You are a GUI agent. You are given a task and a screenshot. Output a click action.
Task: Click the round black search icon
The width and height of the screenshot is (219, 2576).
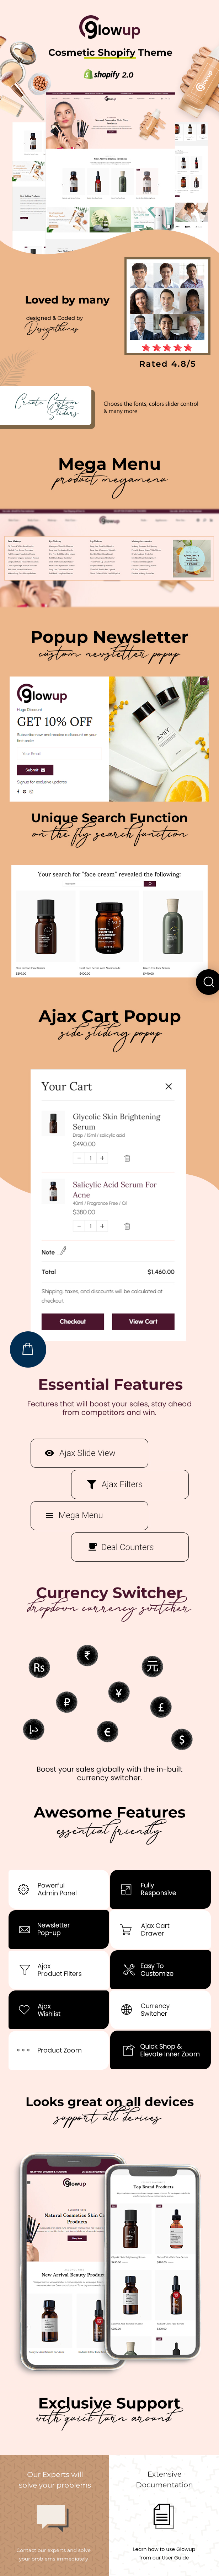(x=208, y=982)
